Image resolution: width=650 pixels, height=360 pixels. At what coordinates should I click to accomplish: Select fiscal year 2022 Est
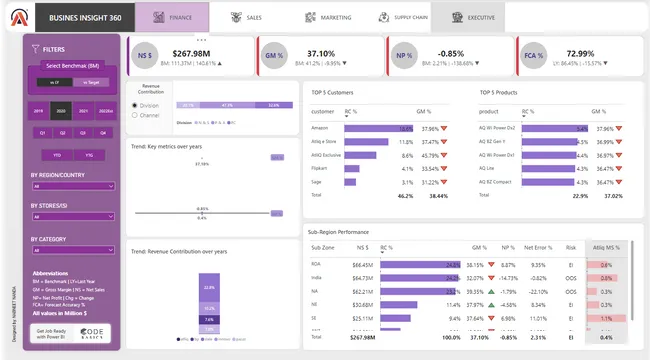[x=106, y=111]
